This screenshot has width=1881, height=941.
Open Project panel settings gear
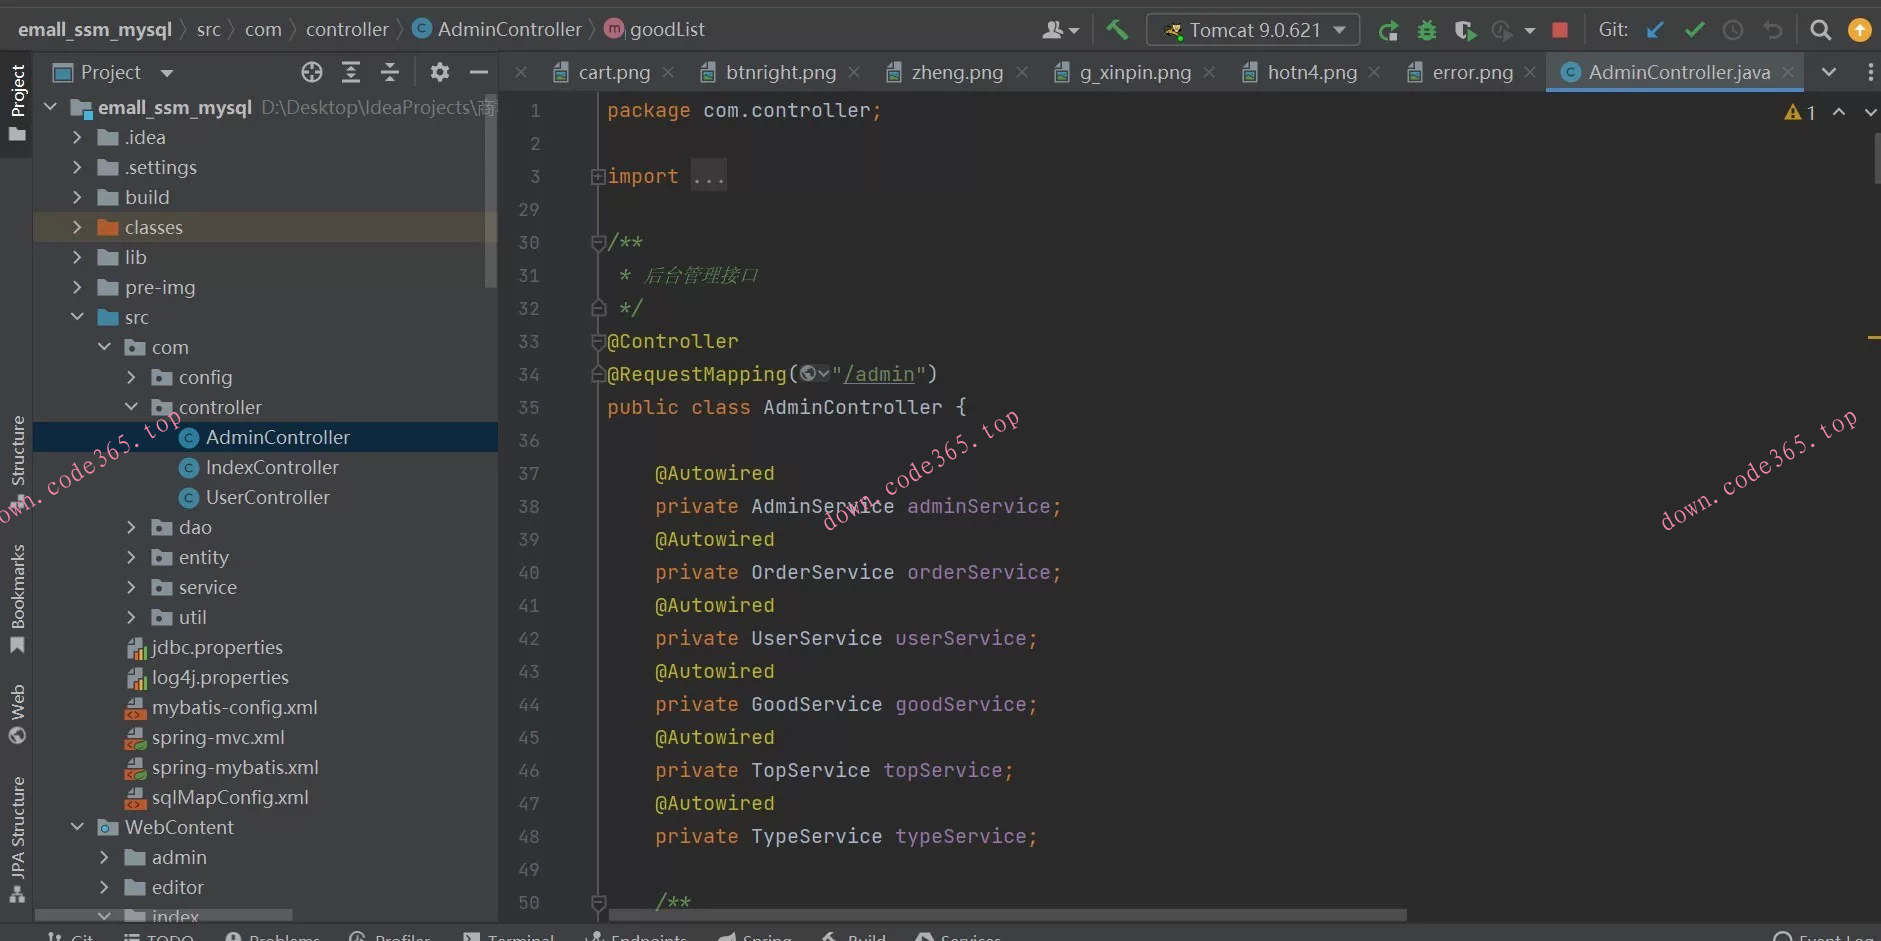pyautogui.click(x=439, y=72)
